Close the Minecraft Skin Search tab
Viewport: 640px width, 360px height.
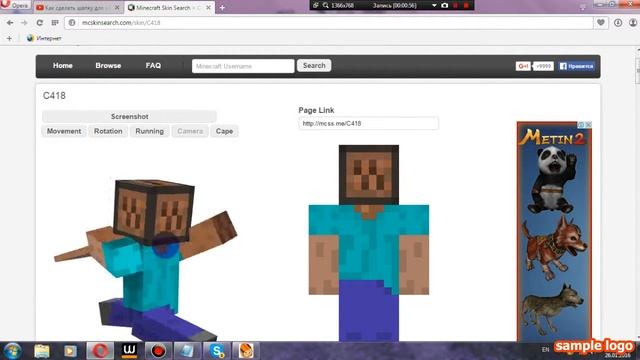209,7
